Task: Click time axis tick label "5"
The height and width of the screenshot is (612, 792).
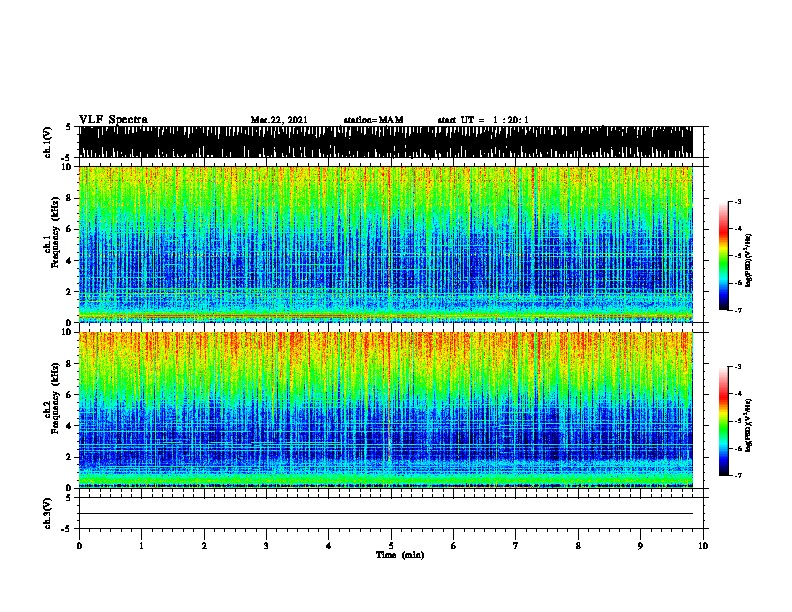Action: pyautogui.click(x=391, y=546)
